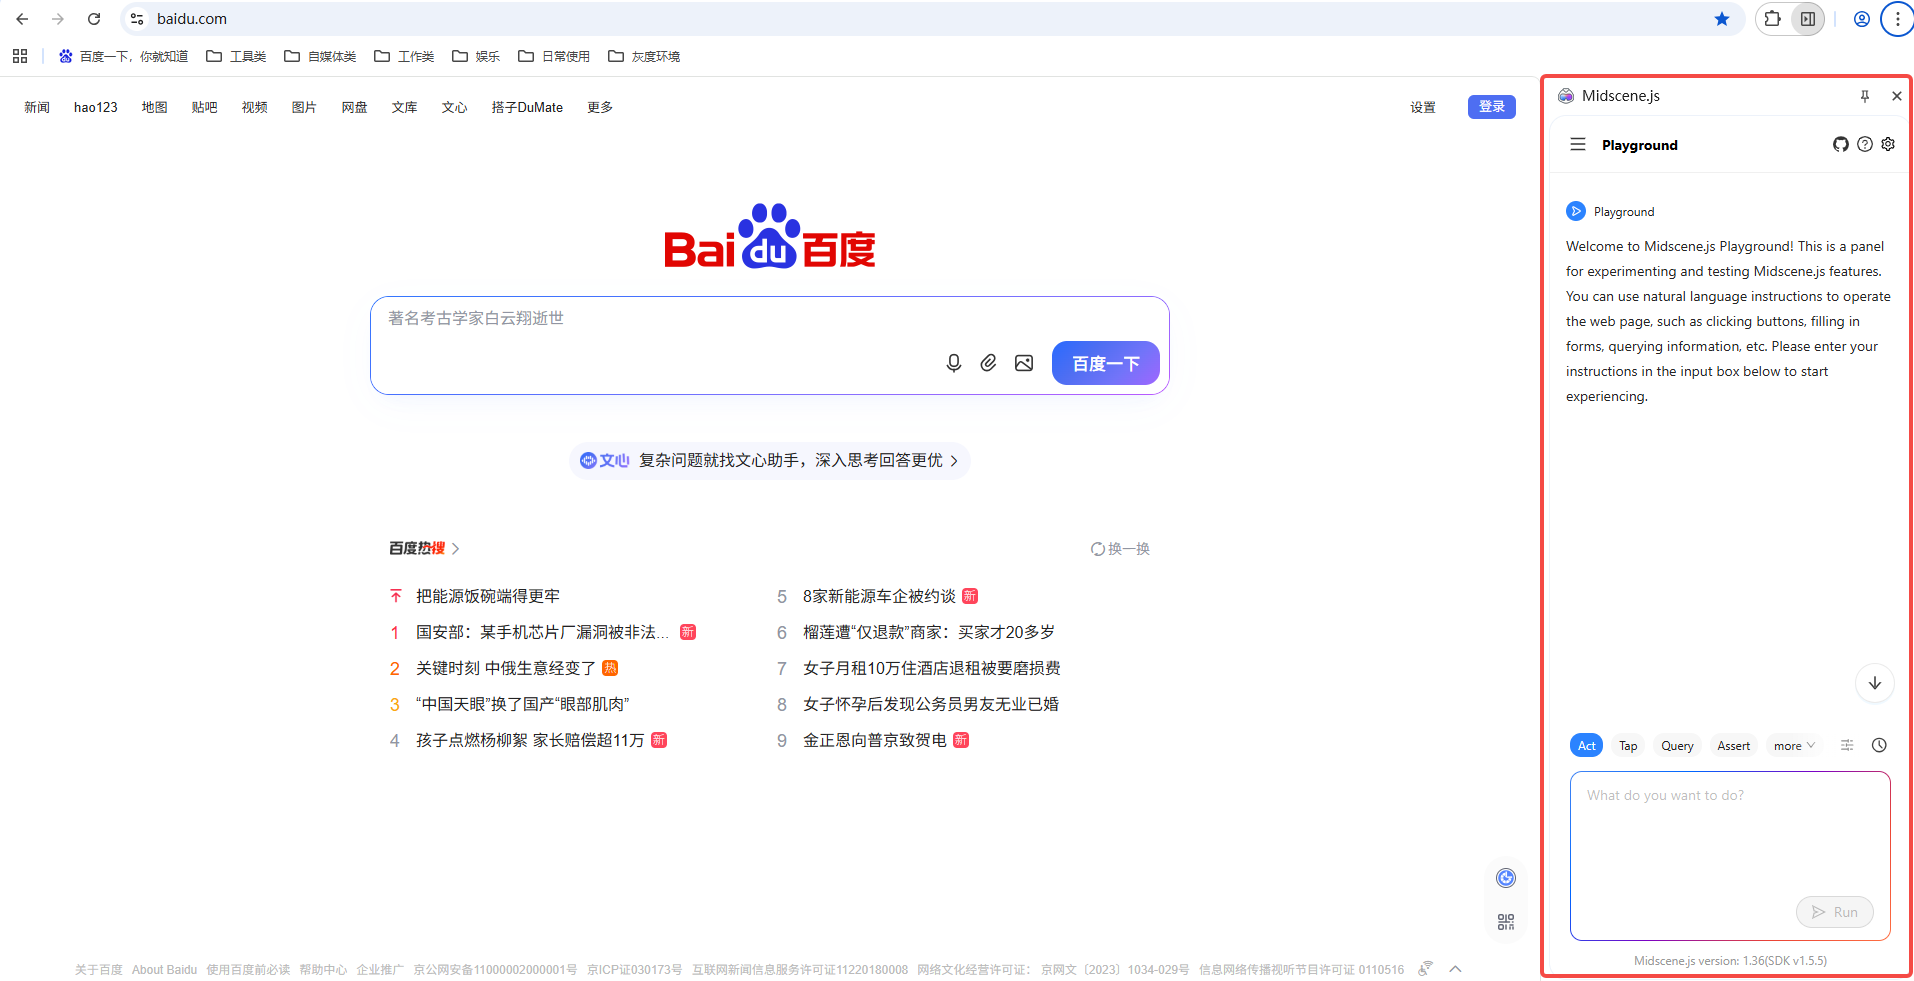Expand the more dropdown in Midscene

click(1794, 745)
